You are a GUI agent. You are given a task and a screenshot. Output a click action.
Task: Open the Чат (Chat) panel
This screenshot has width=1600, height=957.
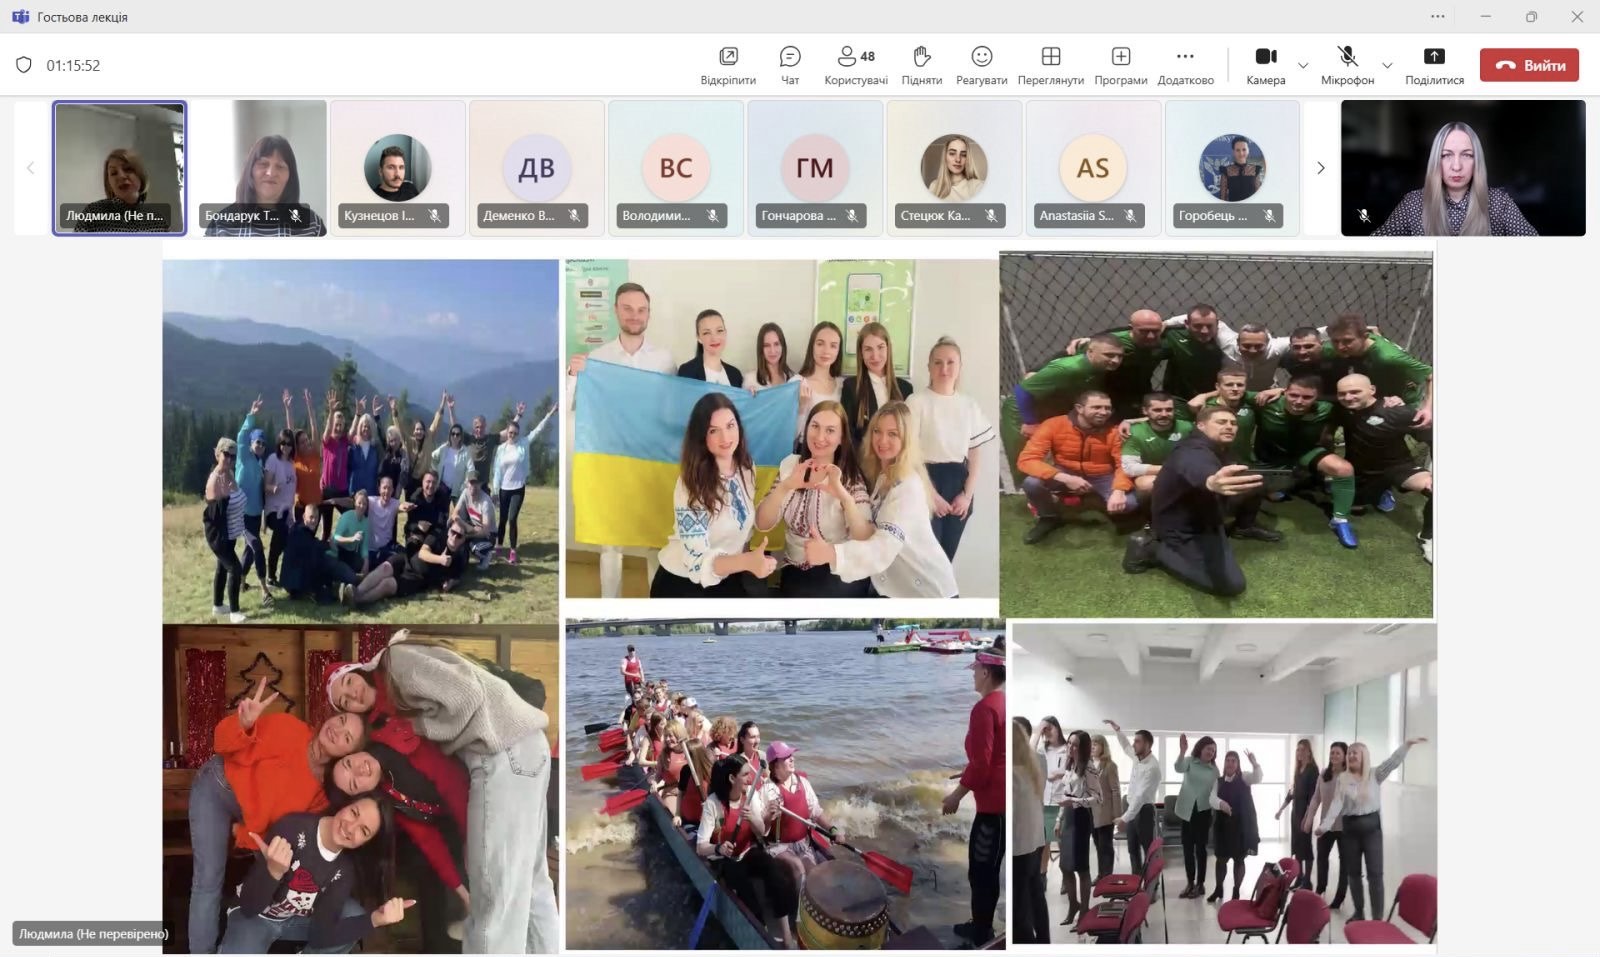(790, 65)
